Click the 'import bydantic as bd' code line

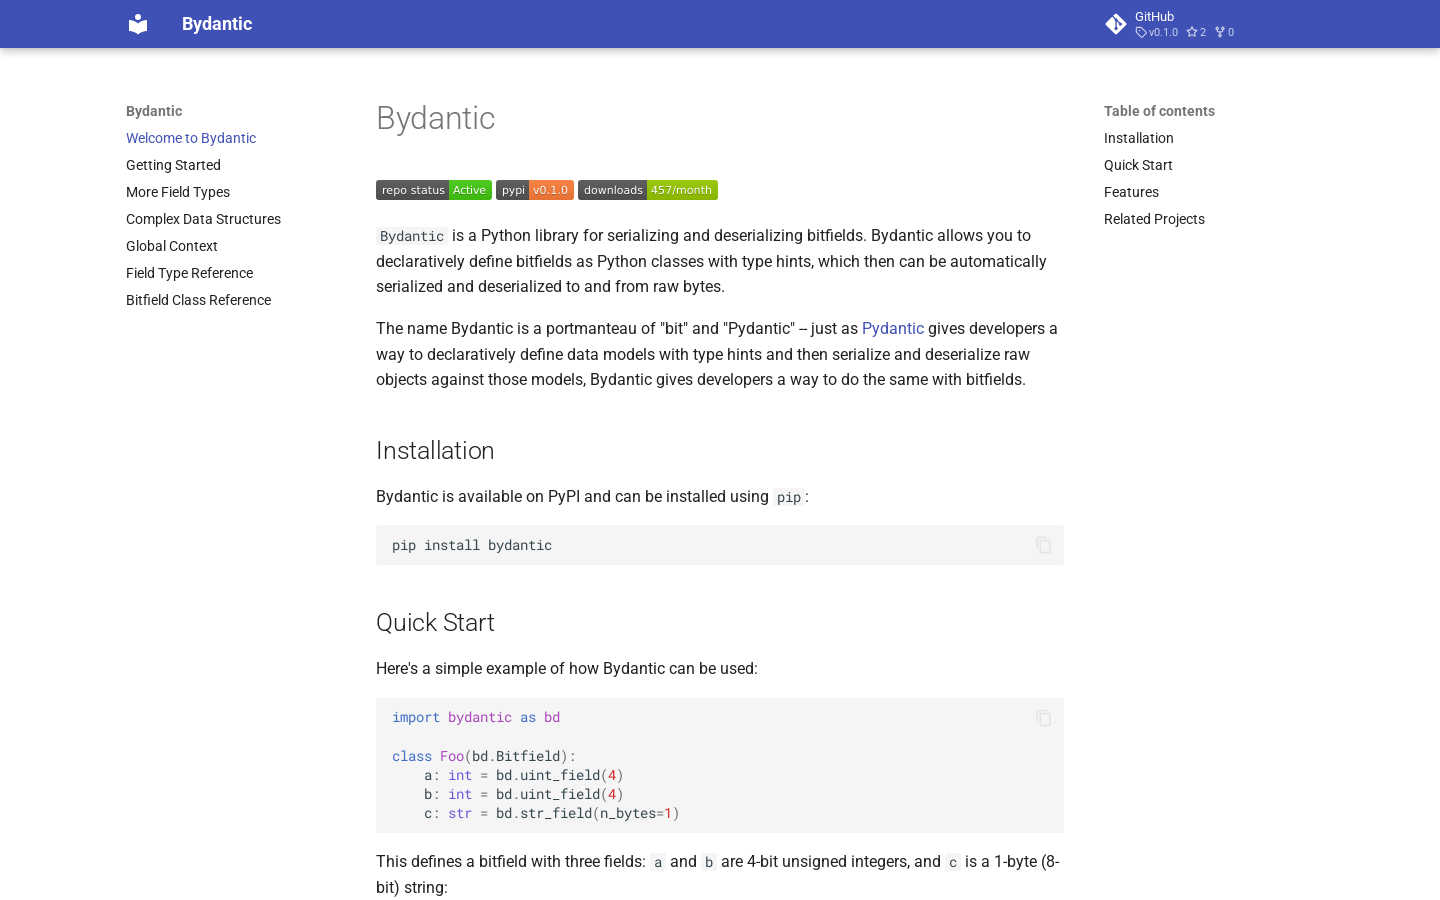click(x=476, y=717)
